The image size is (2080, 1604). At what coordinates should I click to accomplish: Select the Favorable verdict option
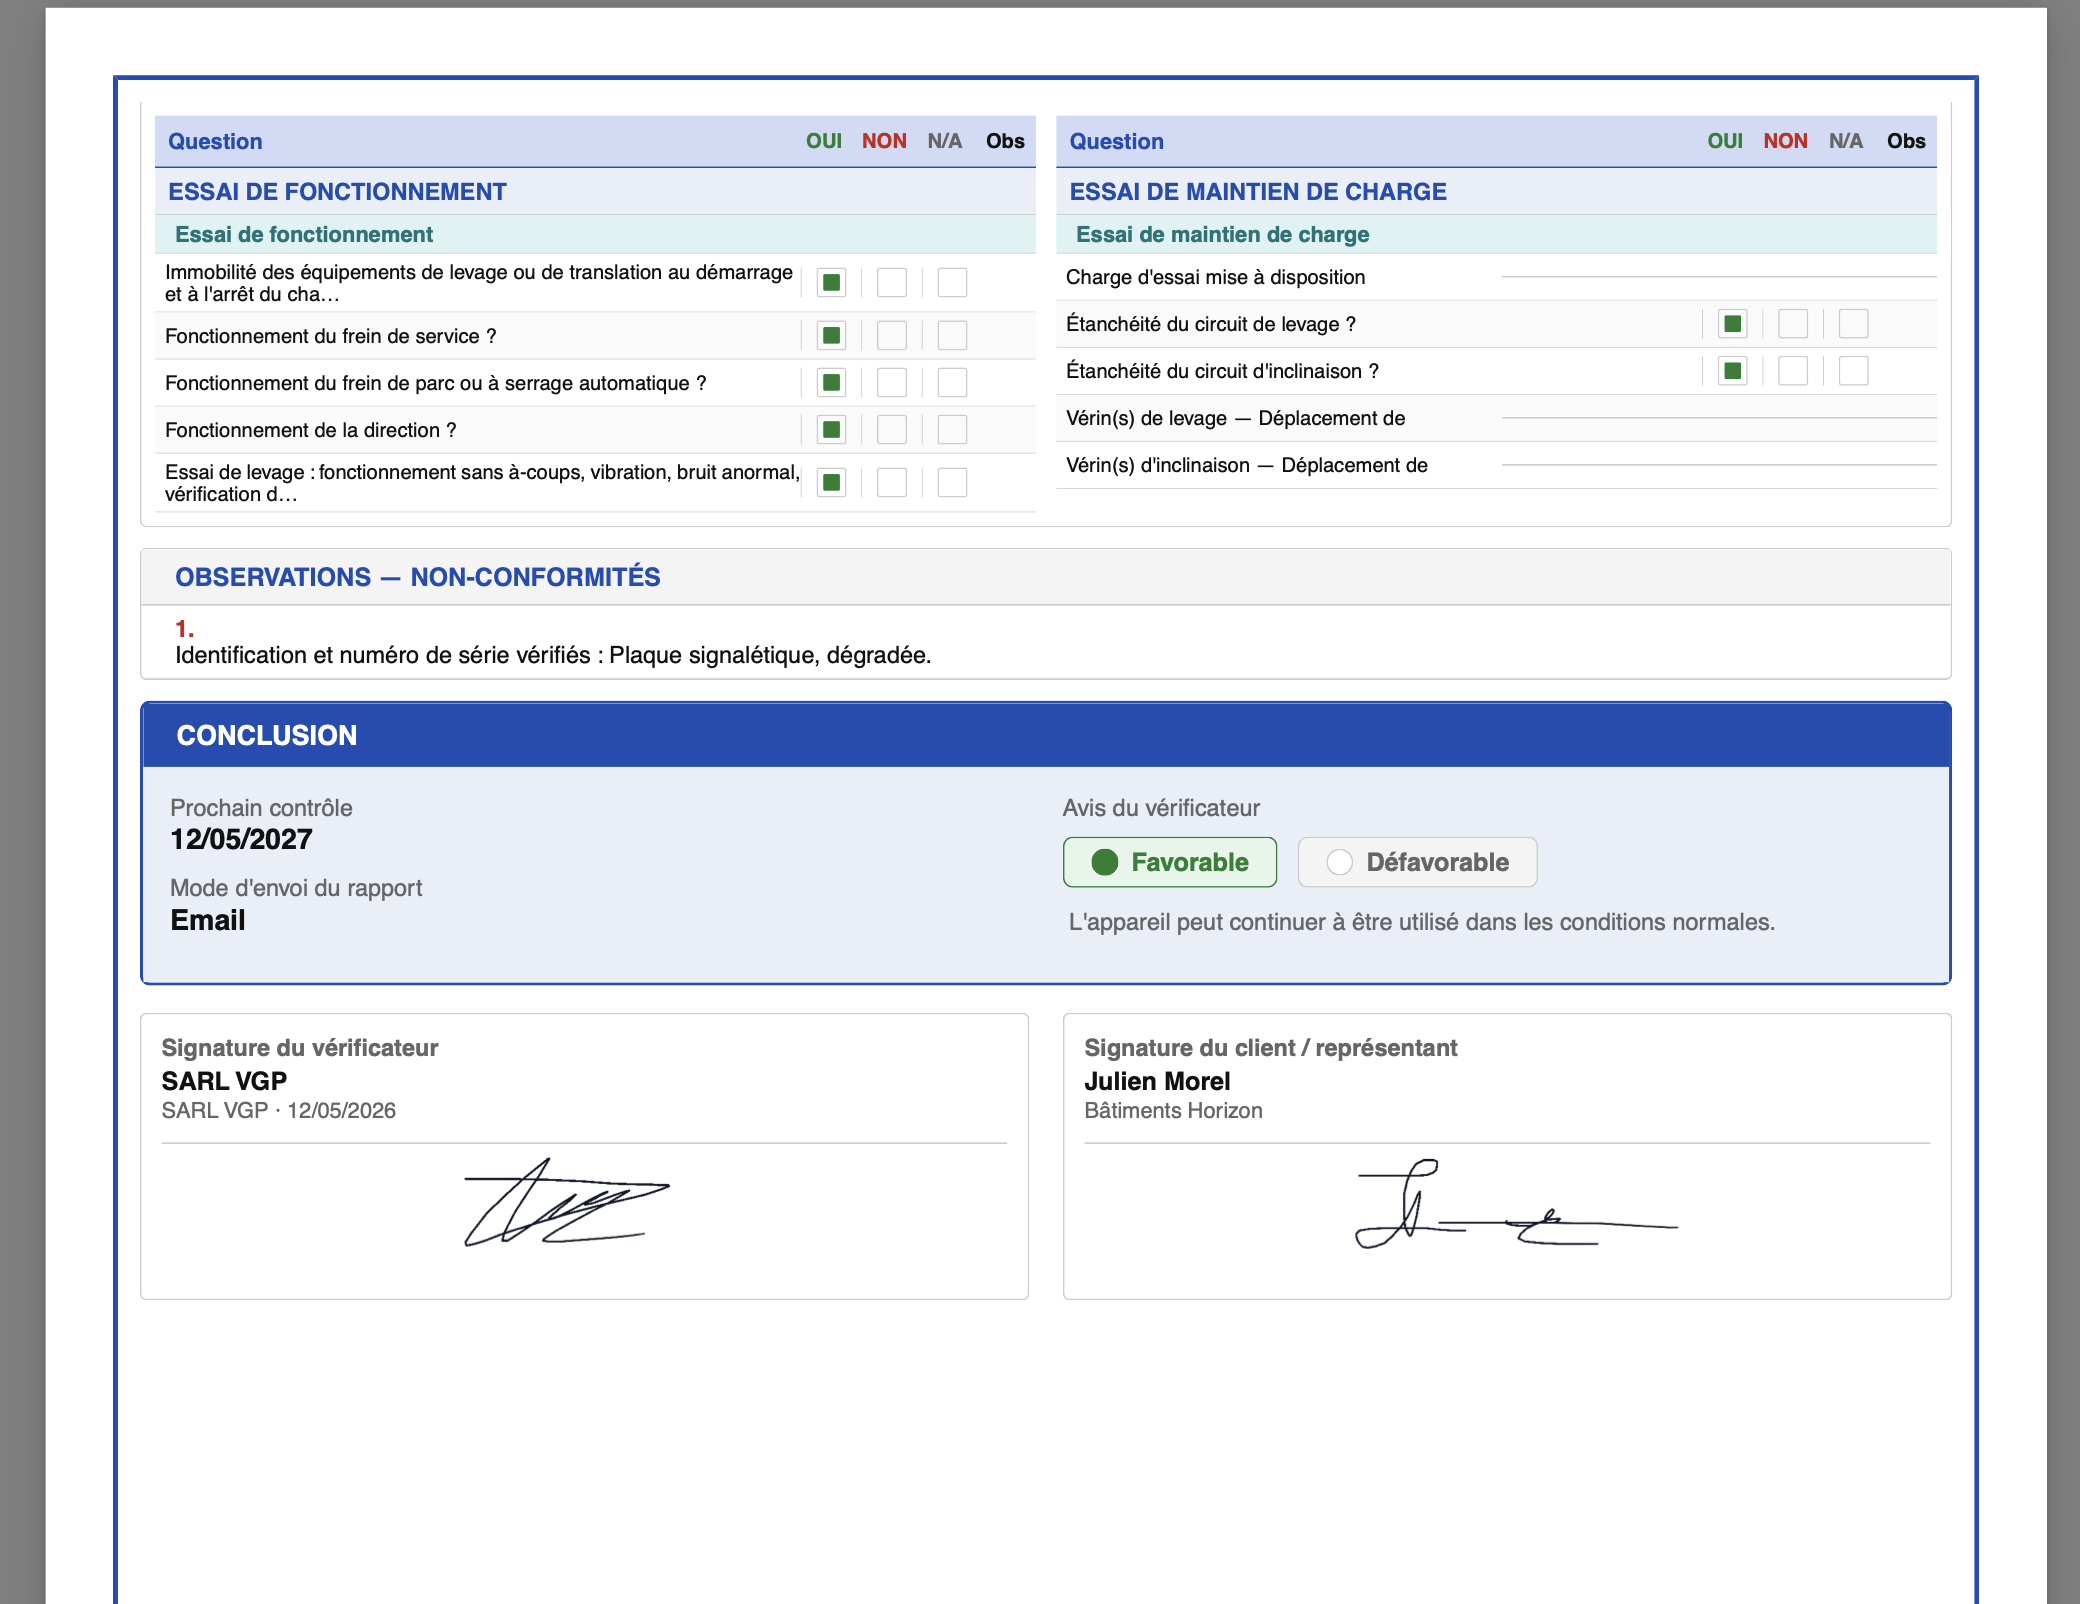pyautogui.click(x=1170, y=862)
